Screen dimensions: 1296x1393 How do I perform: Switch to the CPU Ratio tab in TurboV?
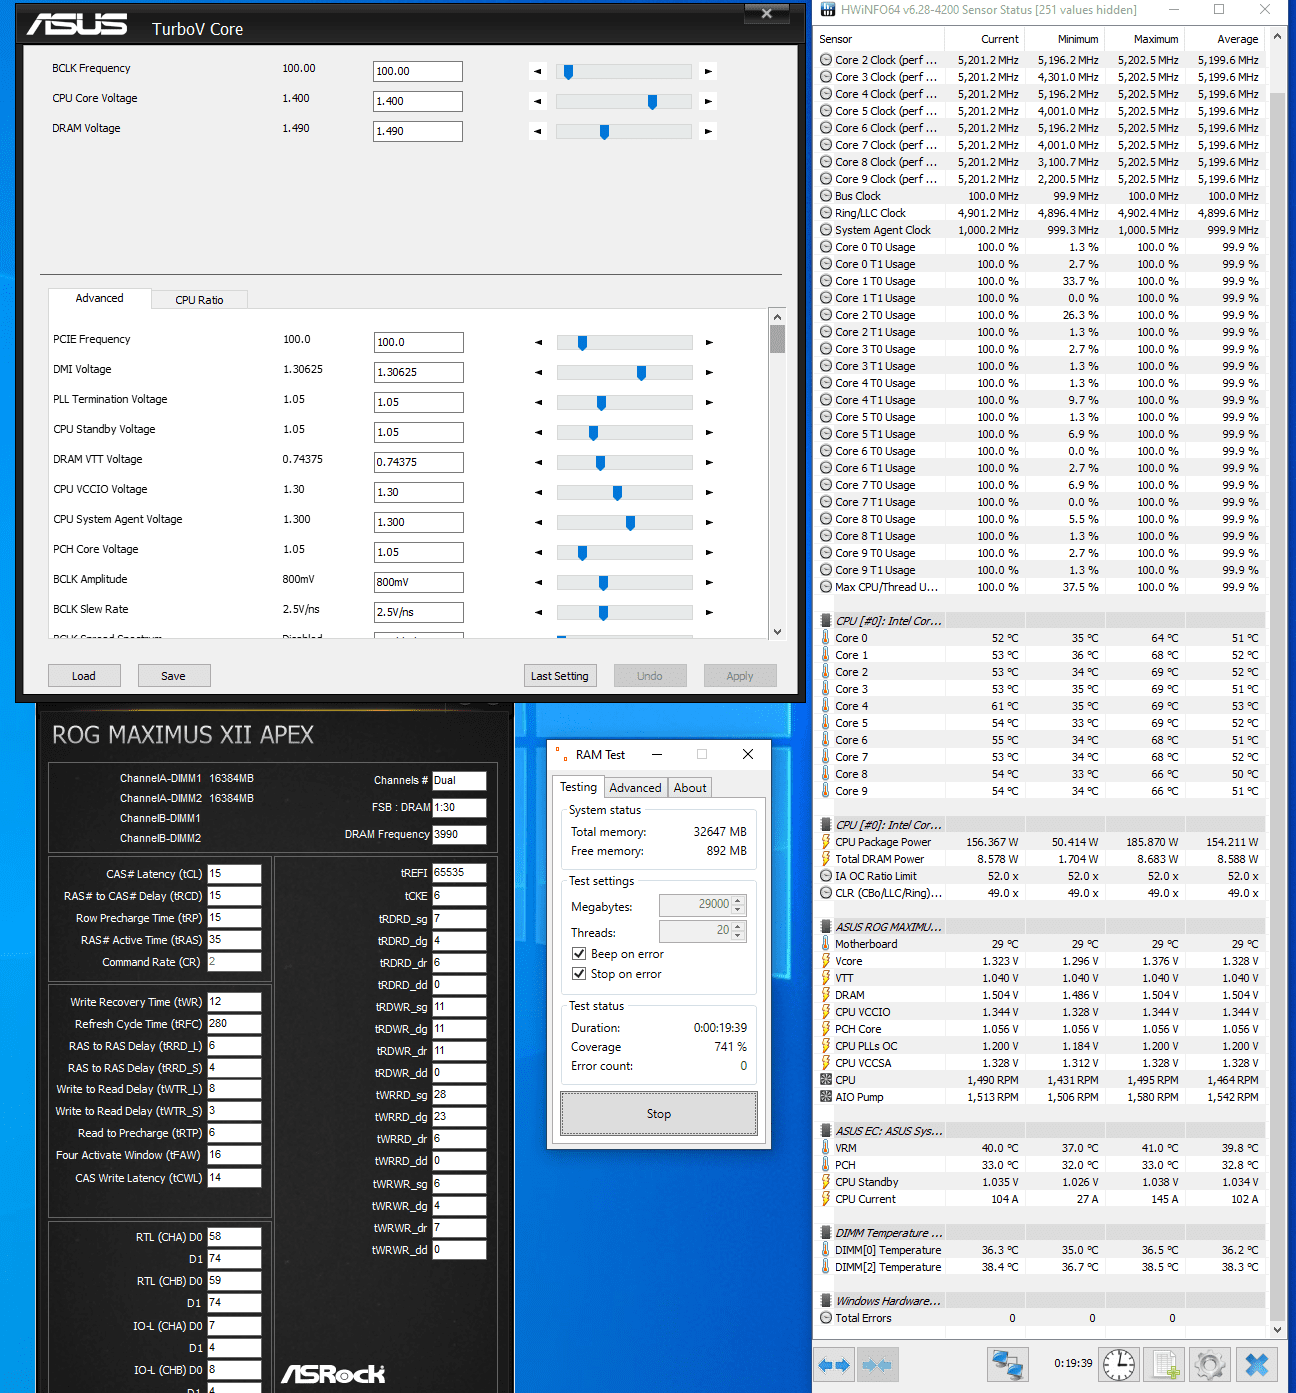[199, 300]
